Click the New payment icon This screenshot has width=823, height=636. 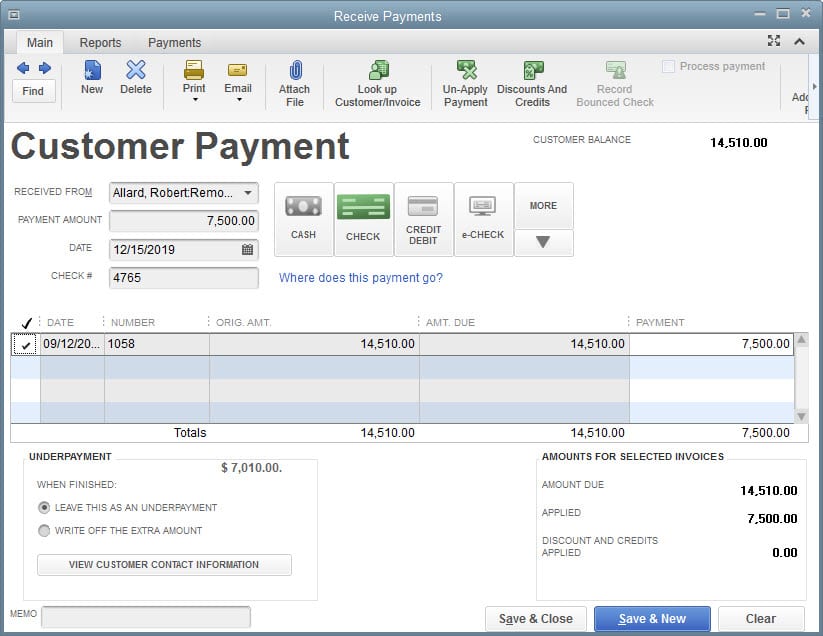pos(92,72)
